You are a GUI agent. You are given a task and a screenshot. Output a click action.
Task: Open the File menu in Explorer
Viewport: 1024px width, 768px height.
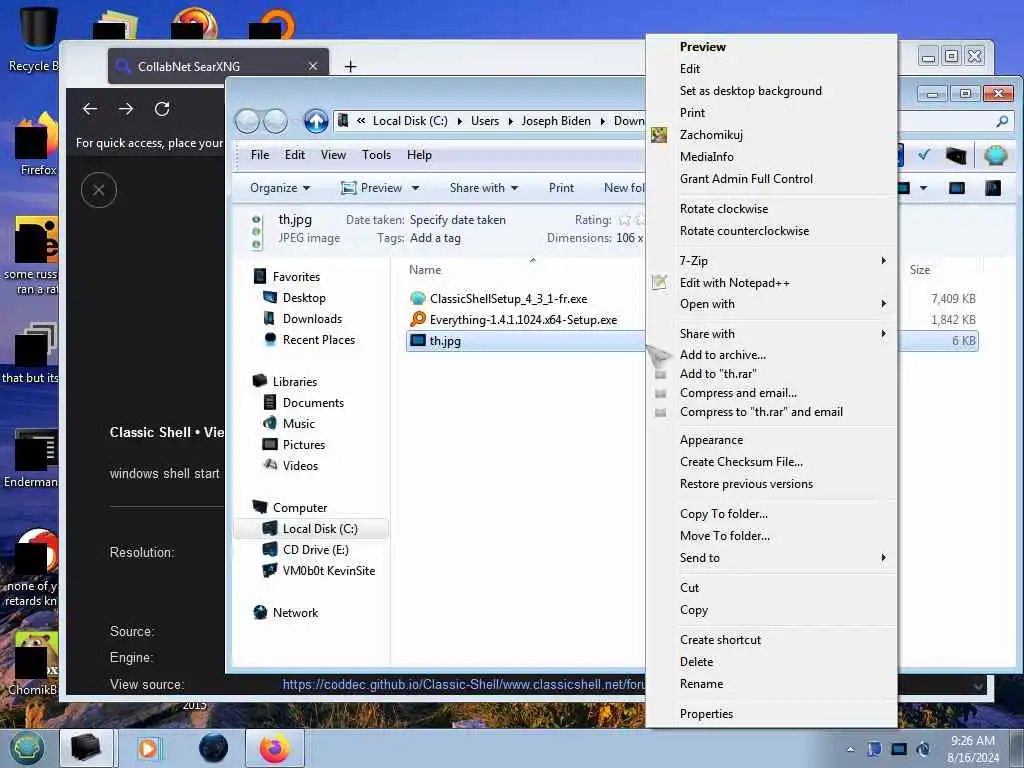(260, 155)
